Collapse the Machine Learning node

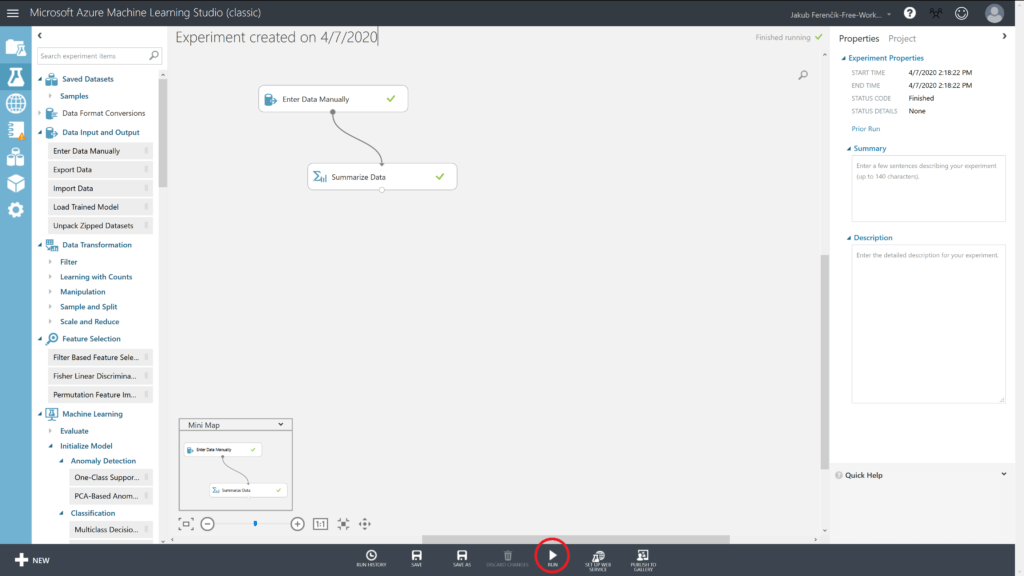click(40, 414)
